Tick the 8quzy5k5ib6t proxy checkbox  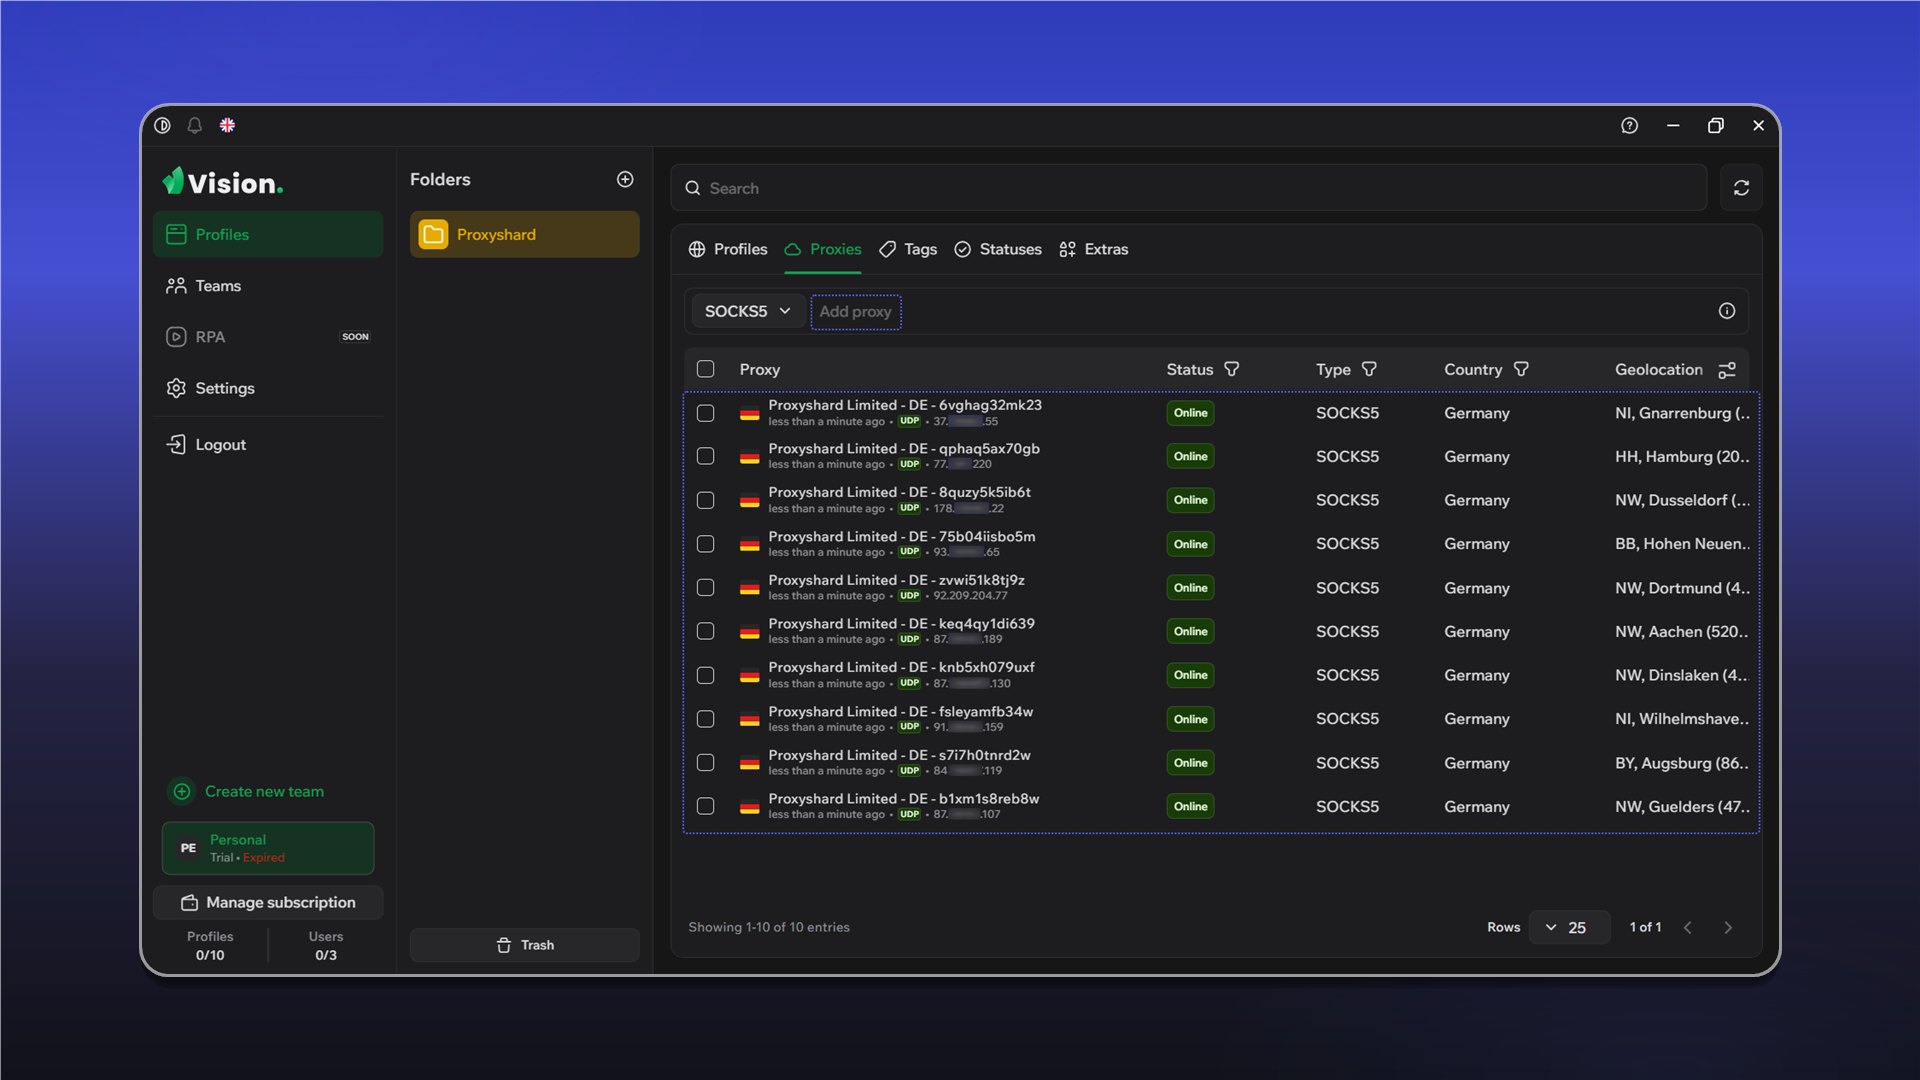coord(706,500)
